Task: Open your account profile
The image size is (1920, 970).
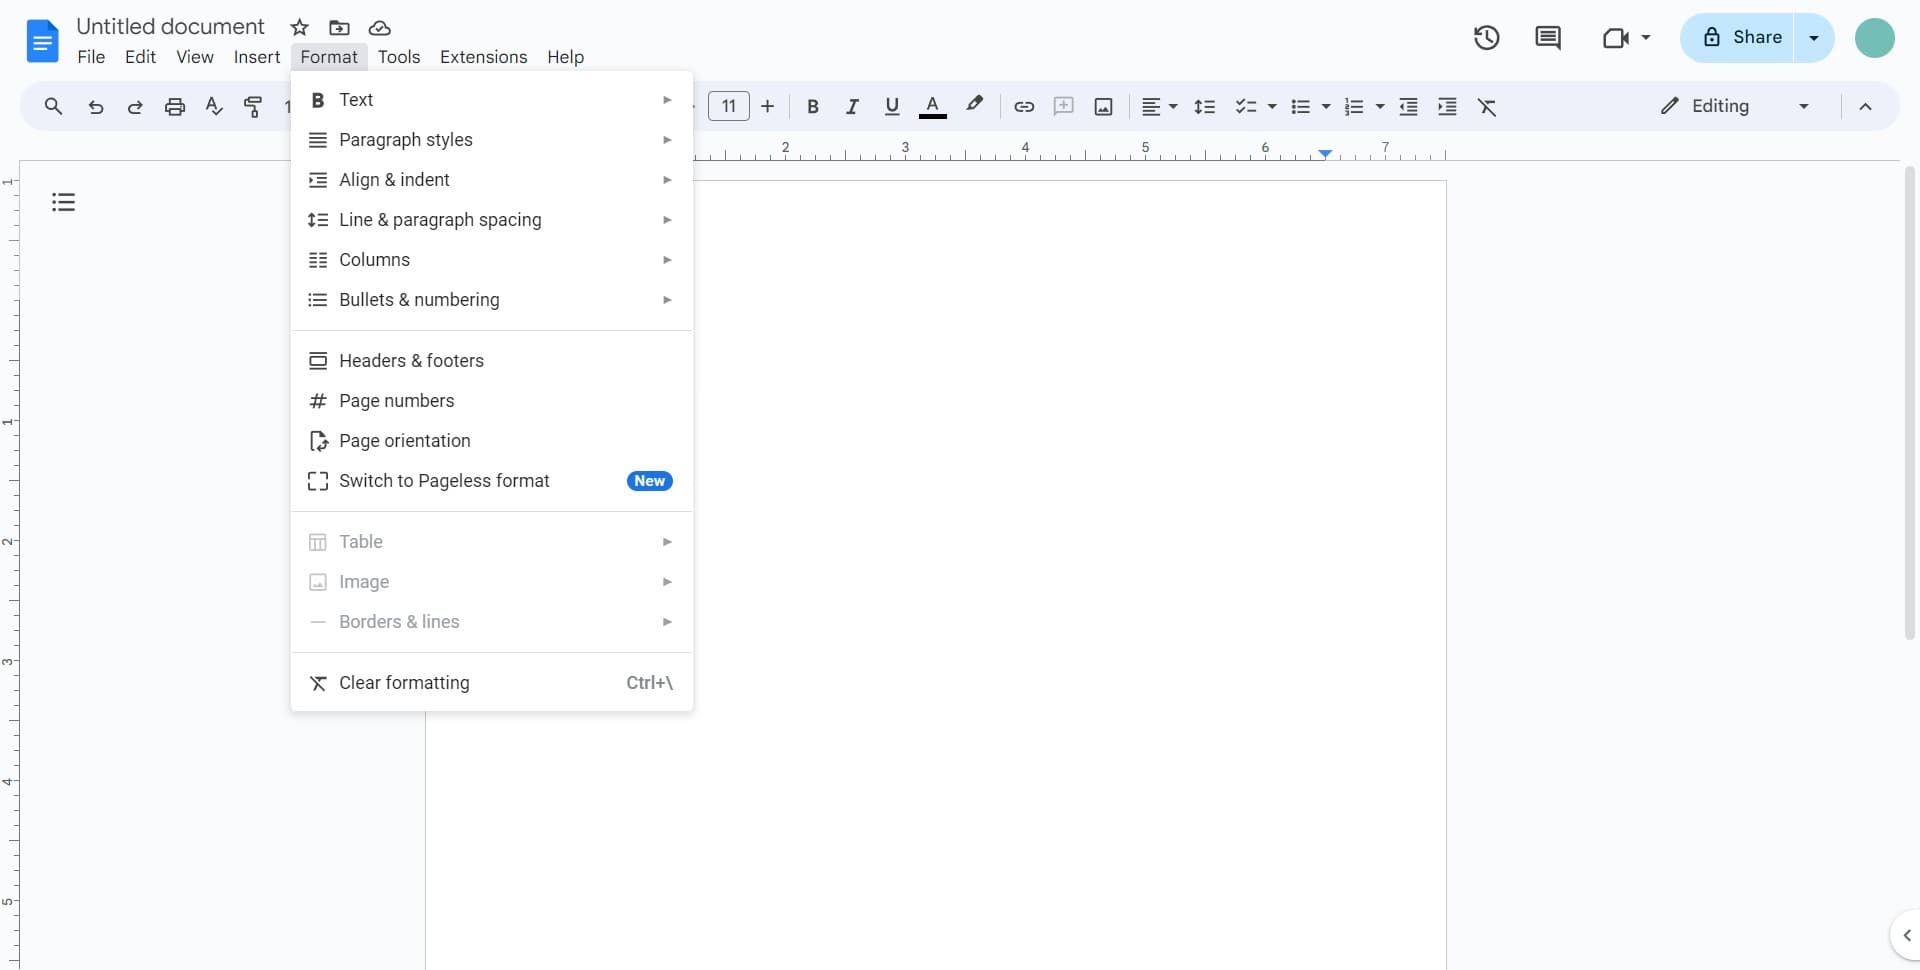Action: [x=1875, y=37]
